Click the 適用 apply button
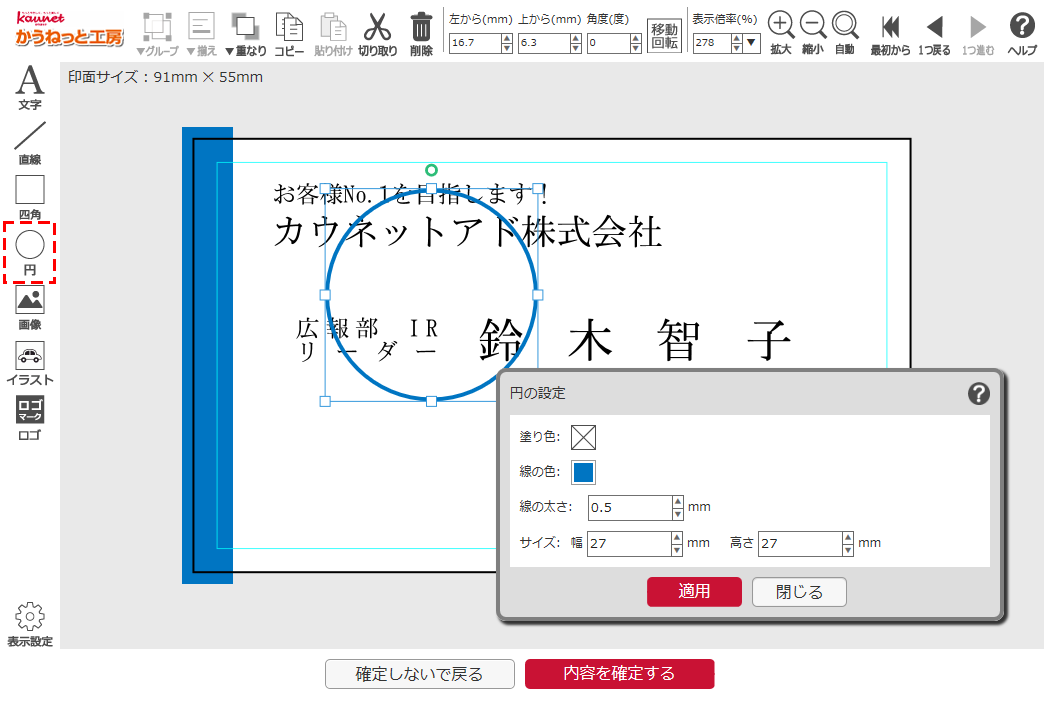1049x709 pixels. (x=694, y=592)
